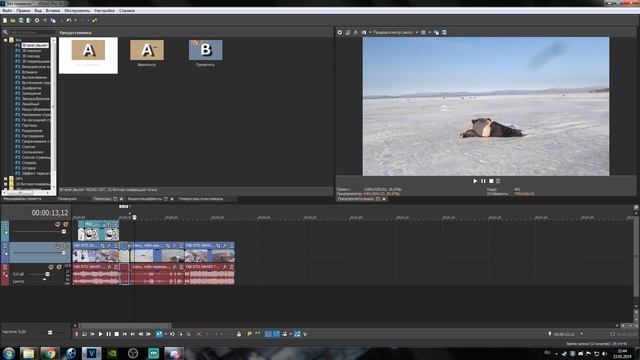Collapse the 'Все' folder in transitions tree

6,40
